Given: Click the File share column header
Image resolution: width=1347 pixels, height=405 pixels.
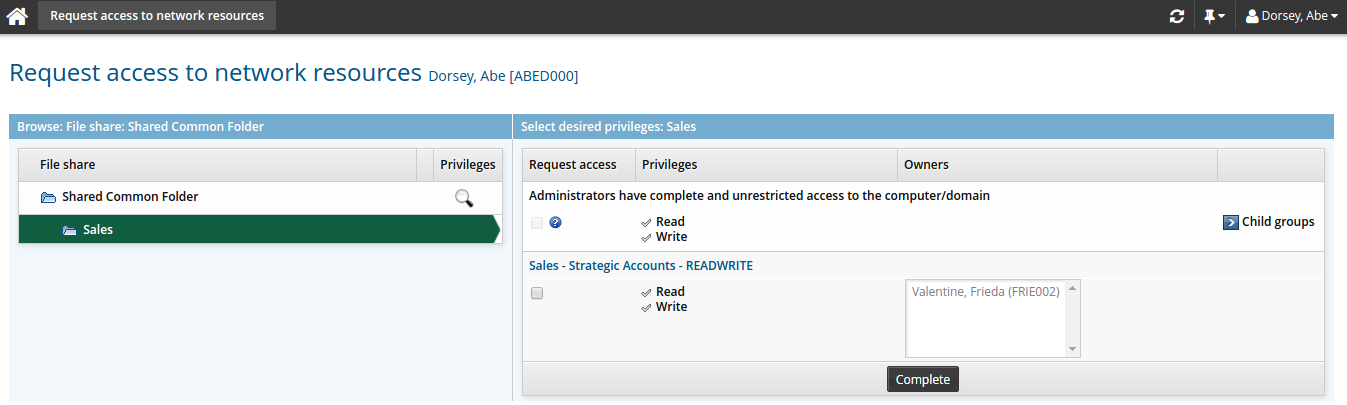Looking at the screenshot, I should click(68, 165).
